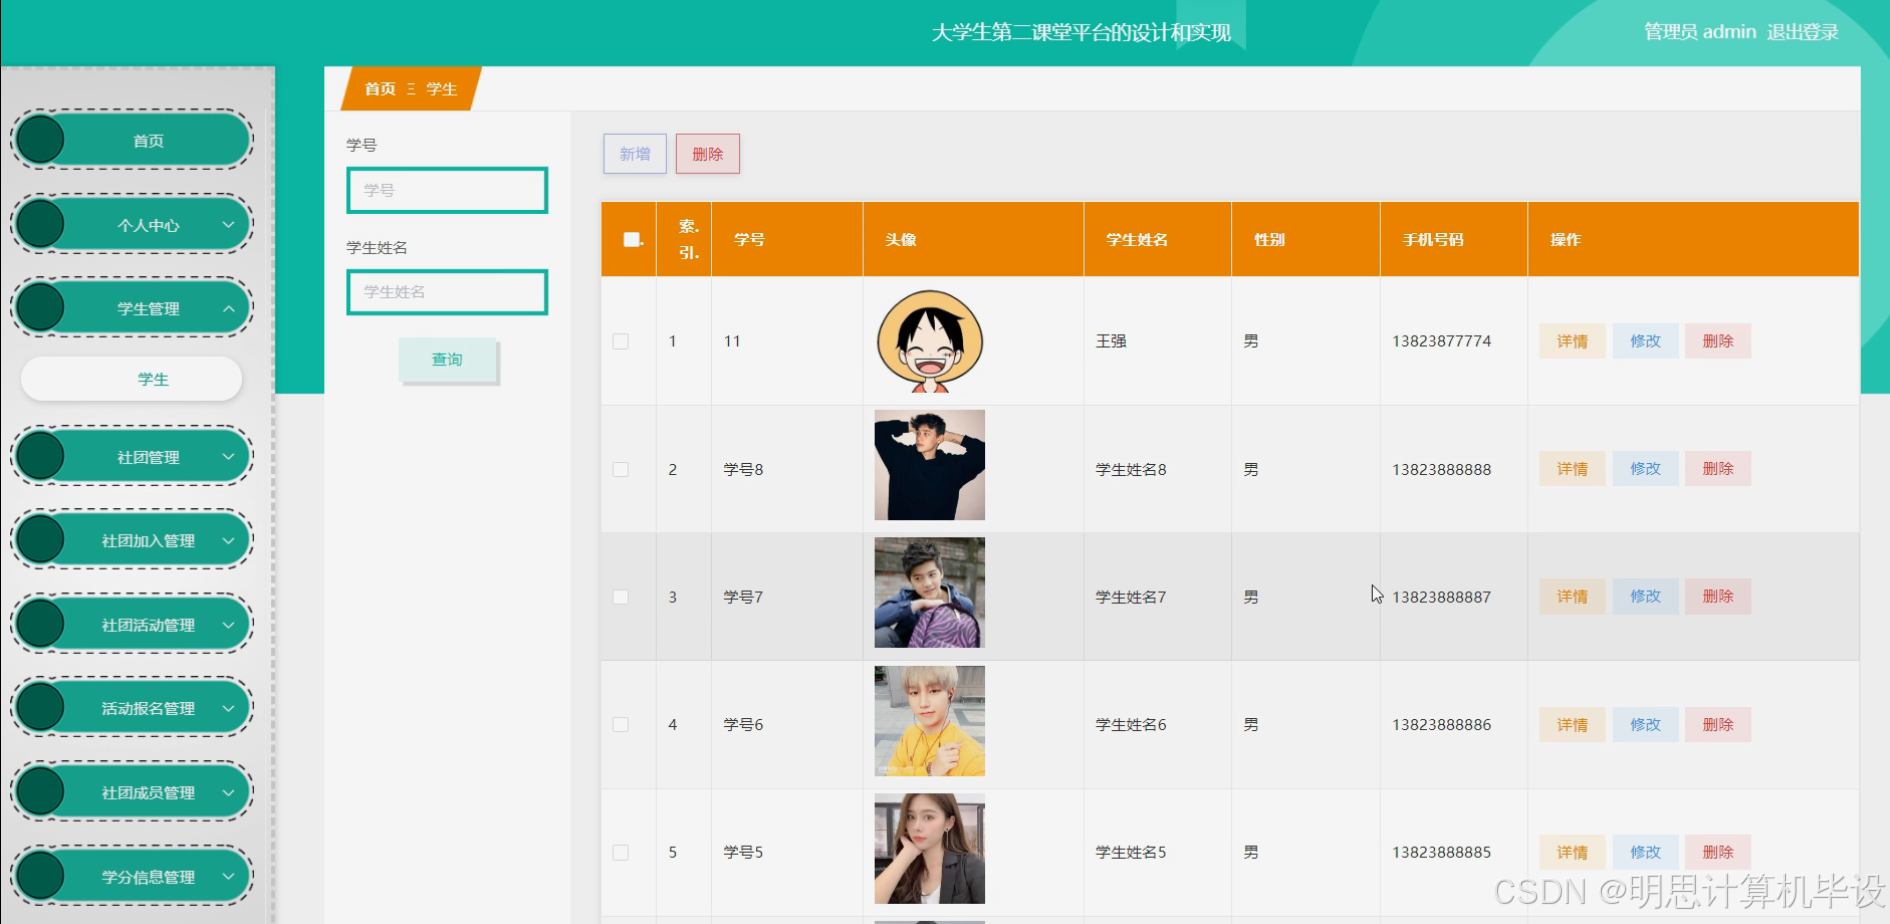Check the row checkbox for 学生姓名6
This screenshot has height=924, width=1890.
[x=620, y=724]
